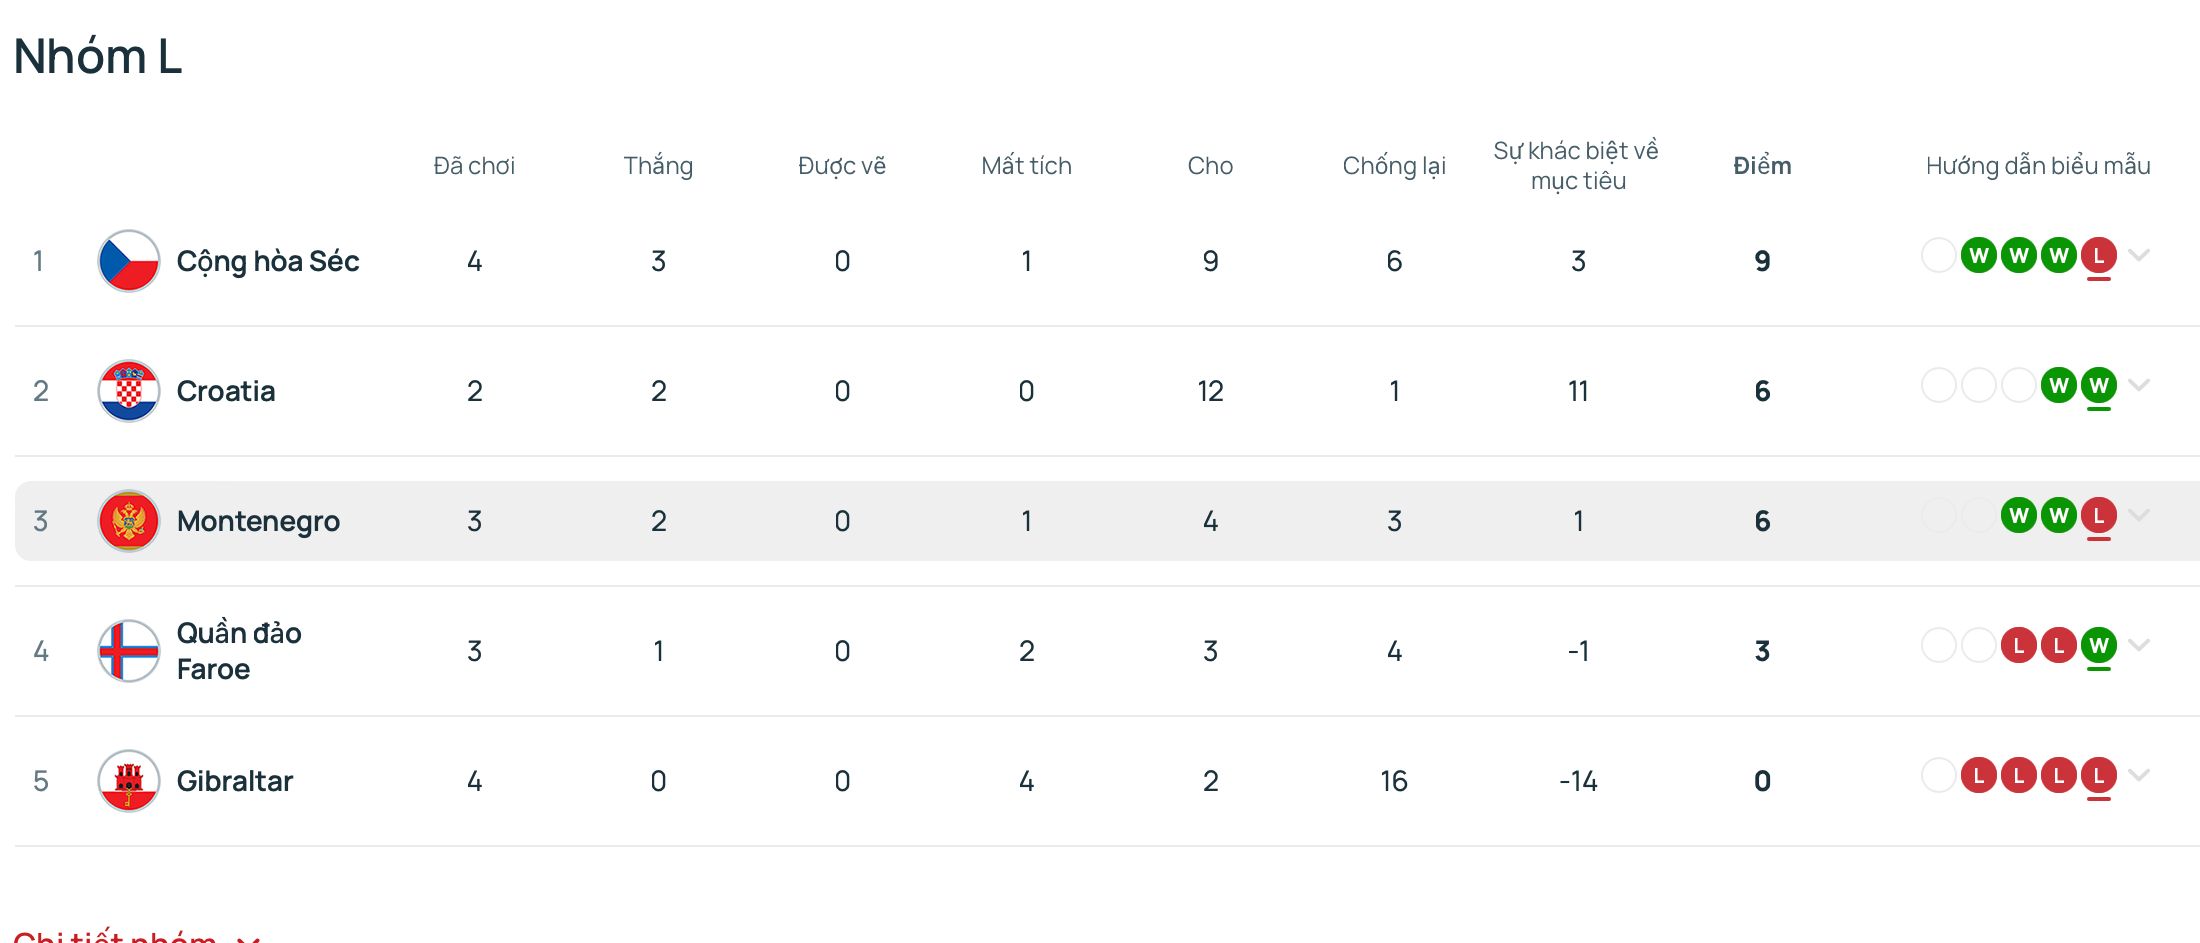Open the Montenegro team name link
Image resolution: width=2200 pixels, height=943 pixels.
(x=258, y=521)
